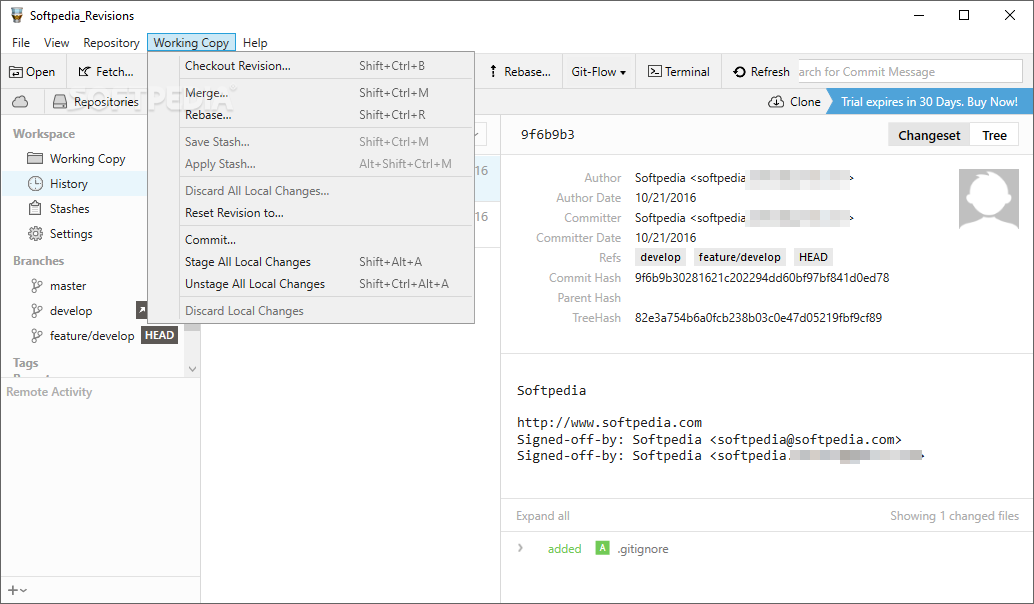Click the green A added-status icon
Viewport: 1034px width, 604px height.
[602, 548]
